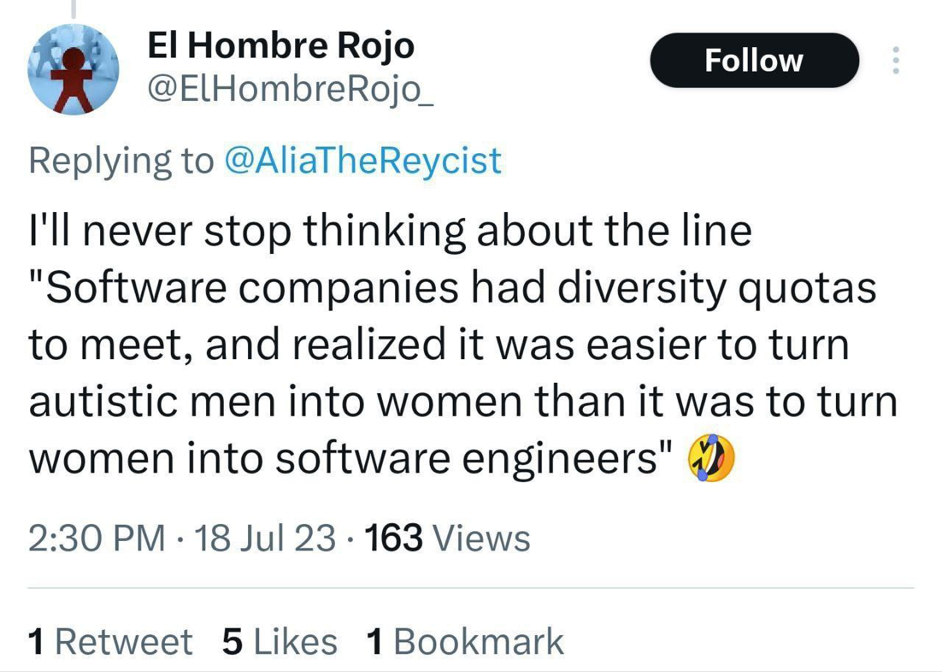Show who gave the 5 Likes
Viewport: 942px width, 672px height.
[280, 641]
